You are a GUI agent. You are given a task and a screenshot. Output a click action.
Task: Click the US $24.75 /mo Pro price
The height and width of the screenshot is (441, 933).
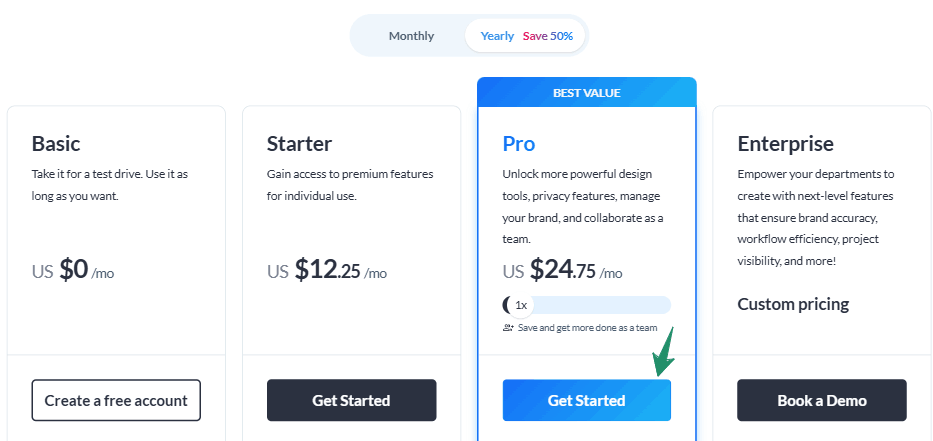(562, 270)
